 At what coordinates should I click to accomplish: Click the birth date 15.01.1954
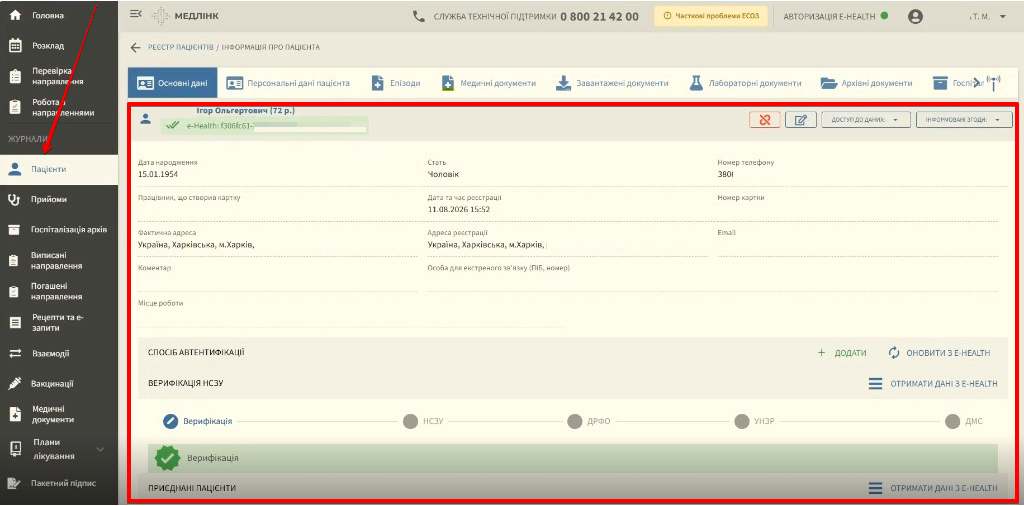click(158, 174)
